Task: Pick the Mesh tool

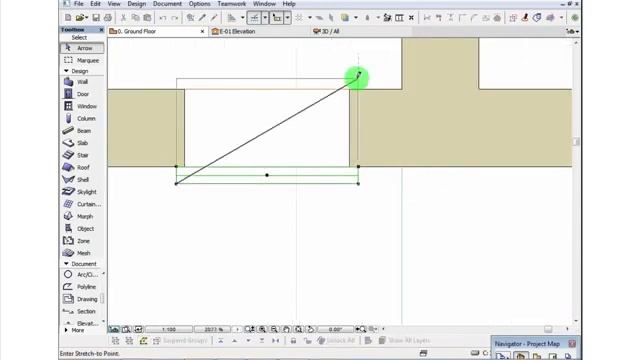Action: point(82,253)
